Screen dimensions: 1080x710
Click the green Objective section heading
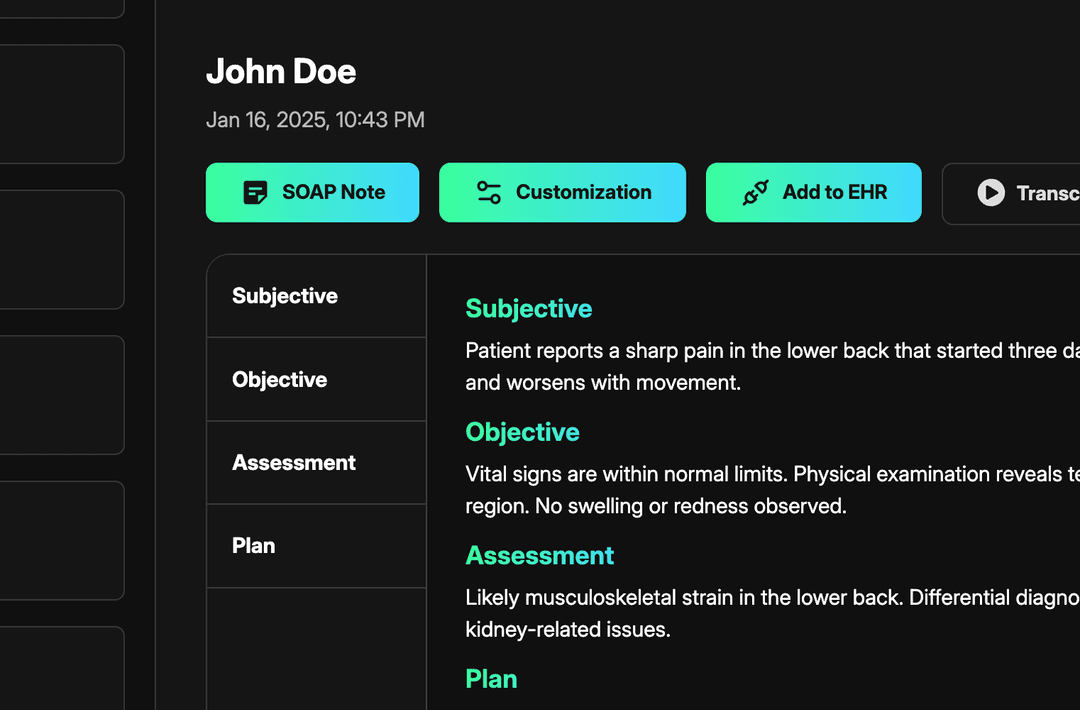coord(523,432)
